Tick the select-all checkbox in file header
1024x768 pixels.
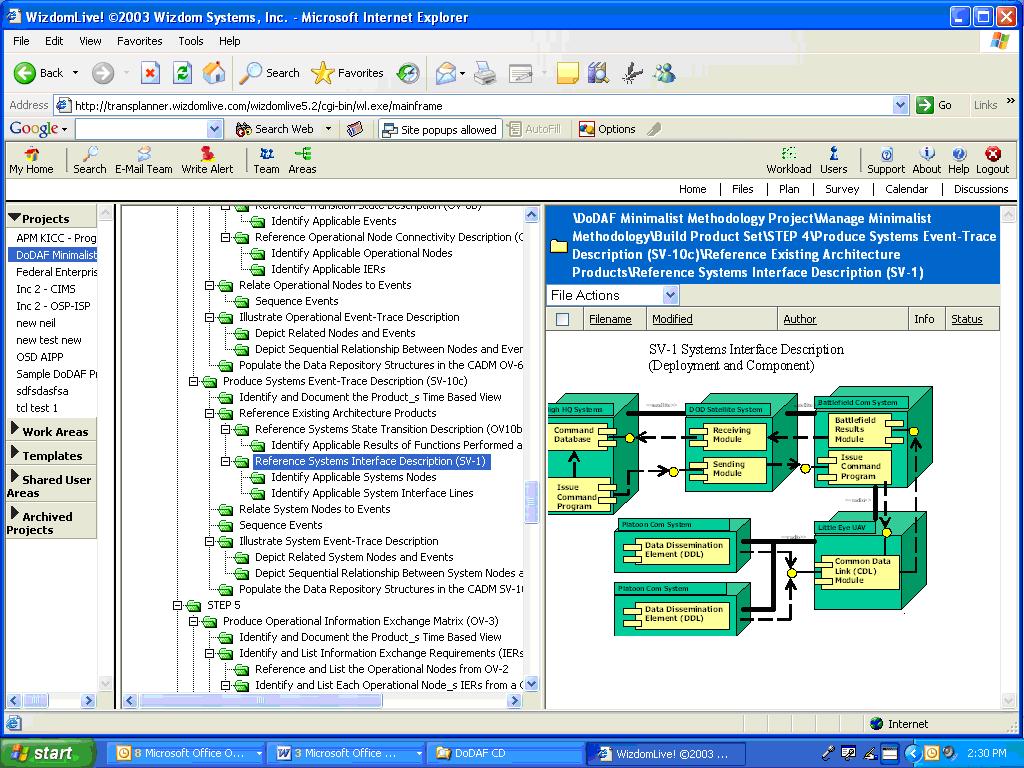562,319
